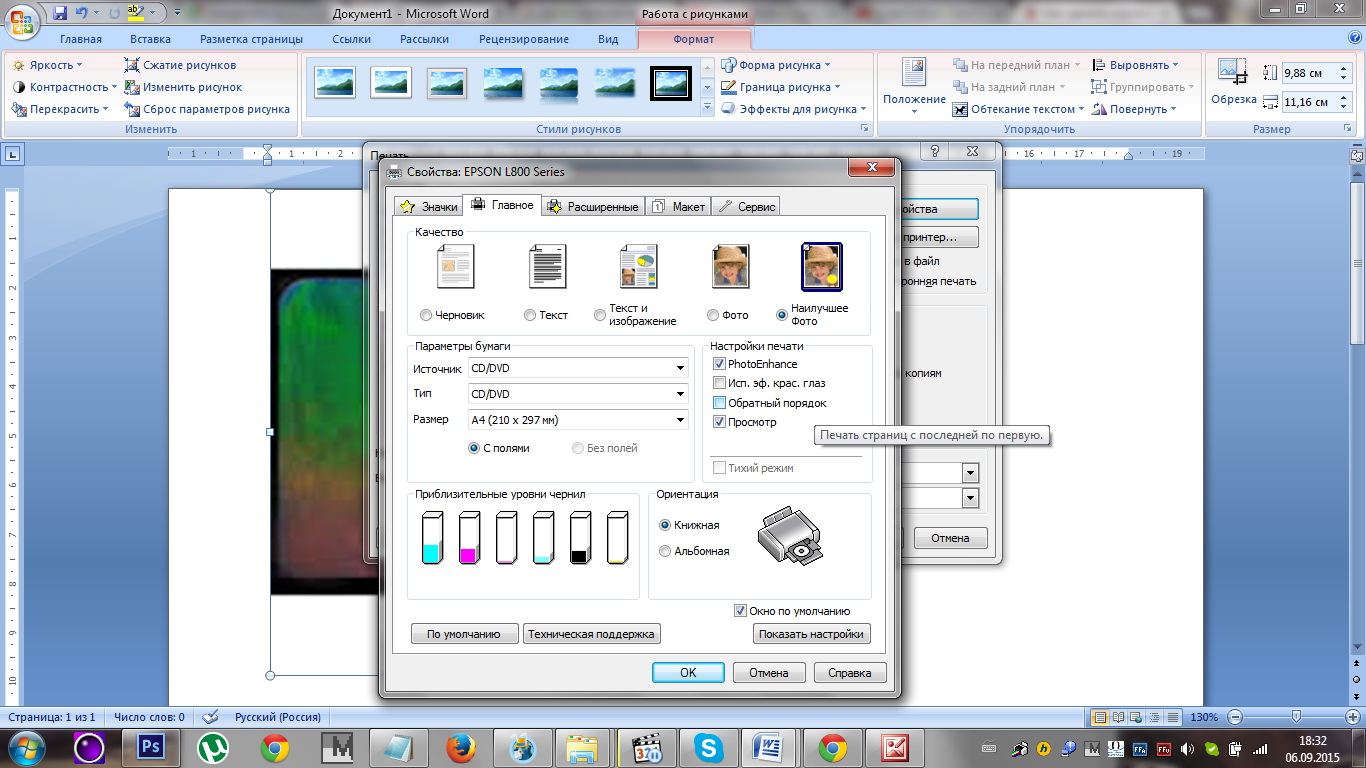Click the volume speaker icon in system tray
1366x768 pixels.
(x=1188, y=748)
